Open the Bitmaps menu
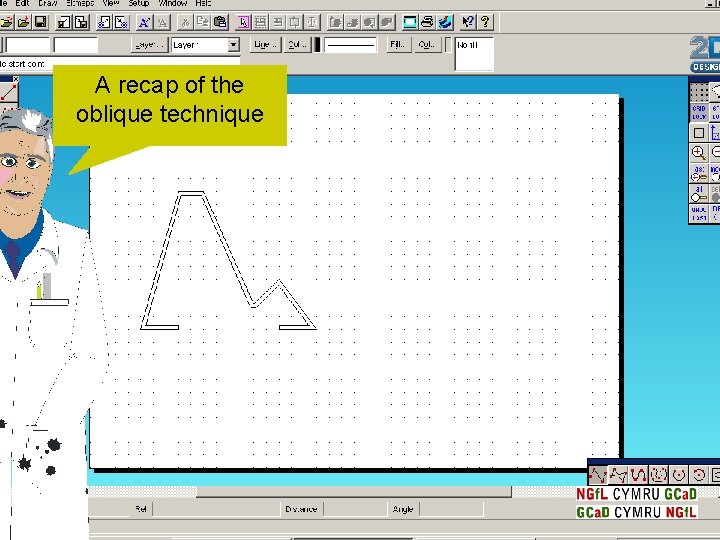 click(x=80, y=3)
